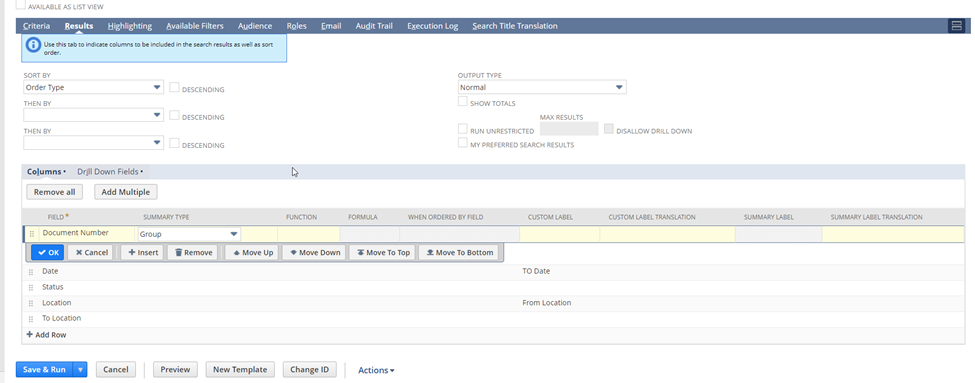This screenshot has width=975, height=383.
Task: View the Execution Log tab
Action: point(432,26)
